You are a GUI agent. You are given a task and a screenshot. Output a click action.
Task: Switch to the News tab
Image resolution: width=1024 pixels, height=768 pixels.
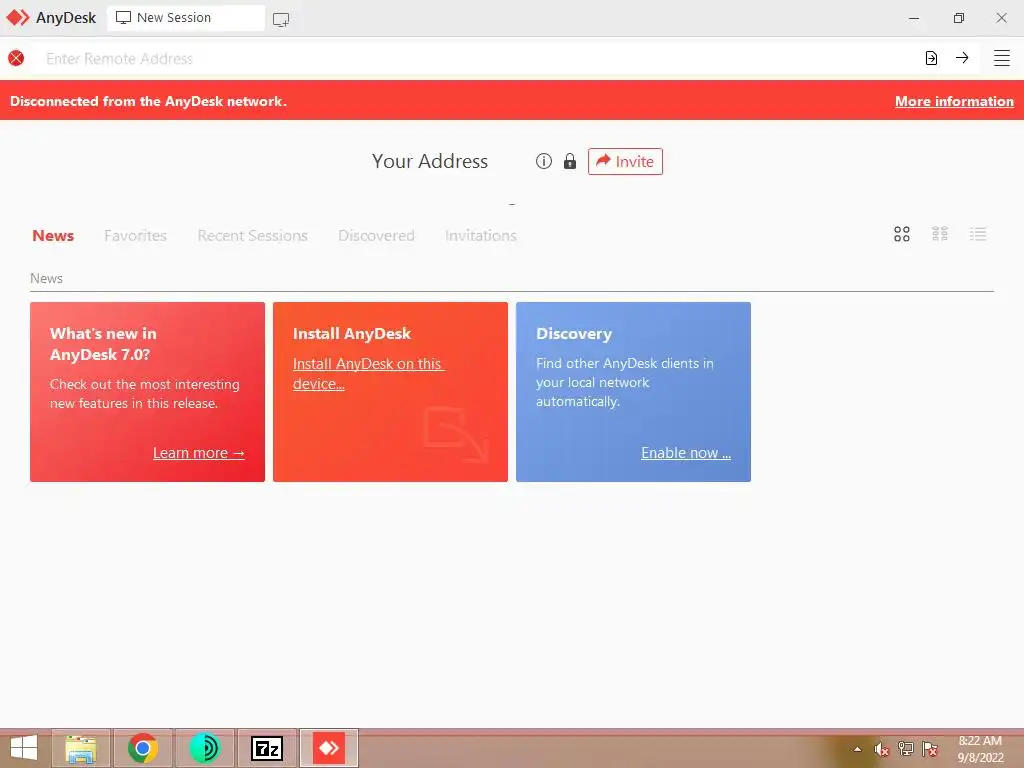pyautogui.click(x=53, y=236)
